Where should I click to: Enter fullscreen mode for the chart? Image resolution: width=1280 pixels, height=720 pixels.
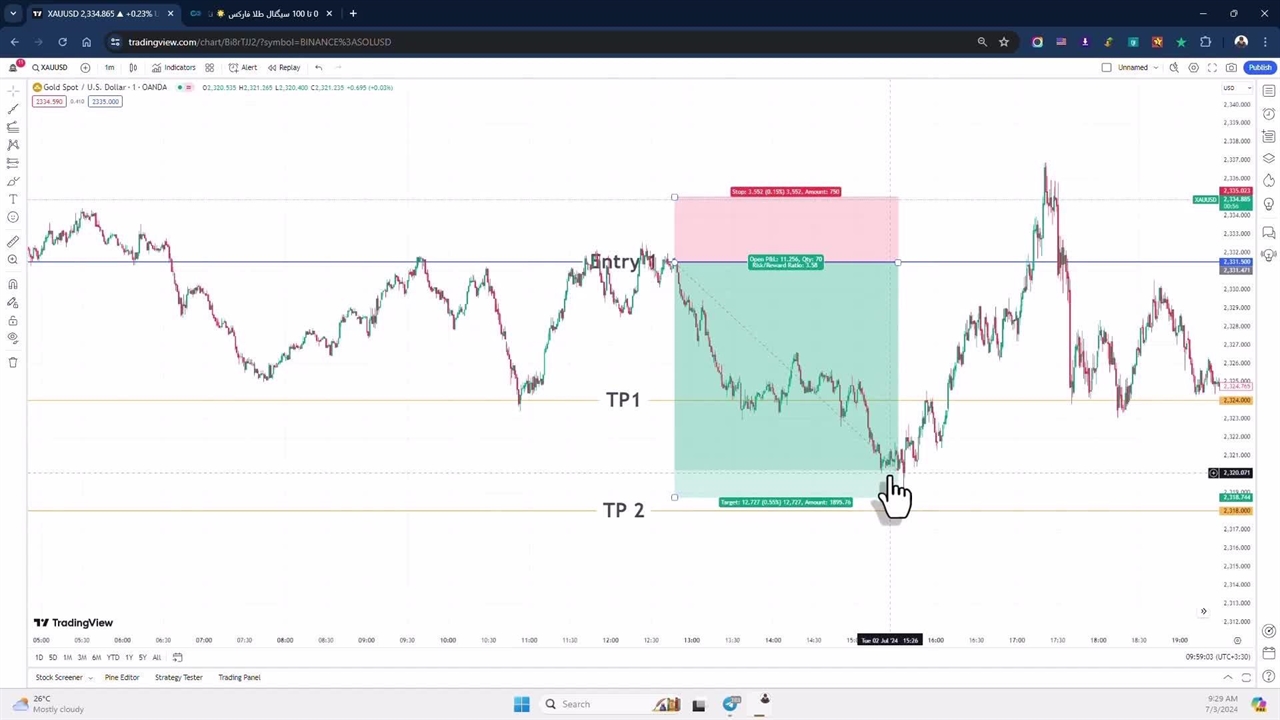(1212, 67)
